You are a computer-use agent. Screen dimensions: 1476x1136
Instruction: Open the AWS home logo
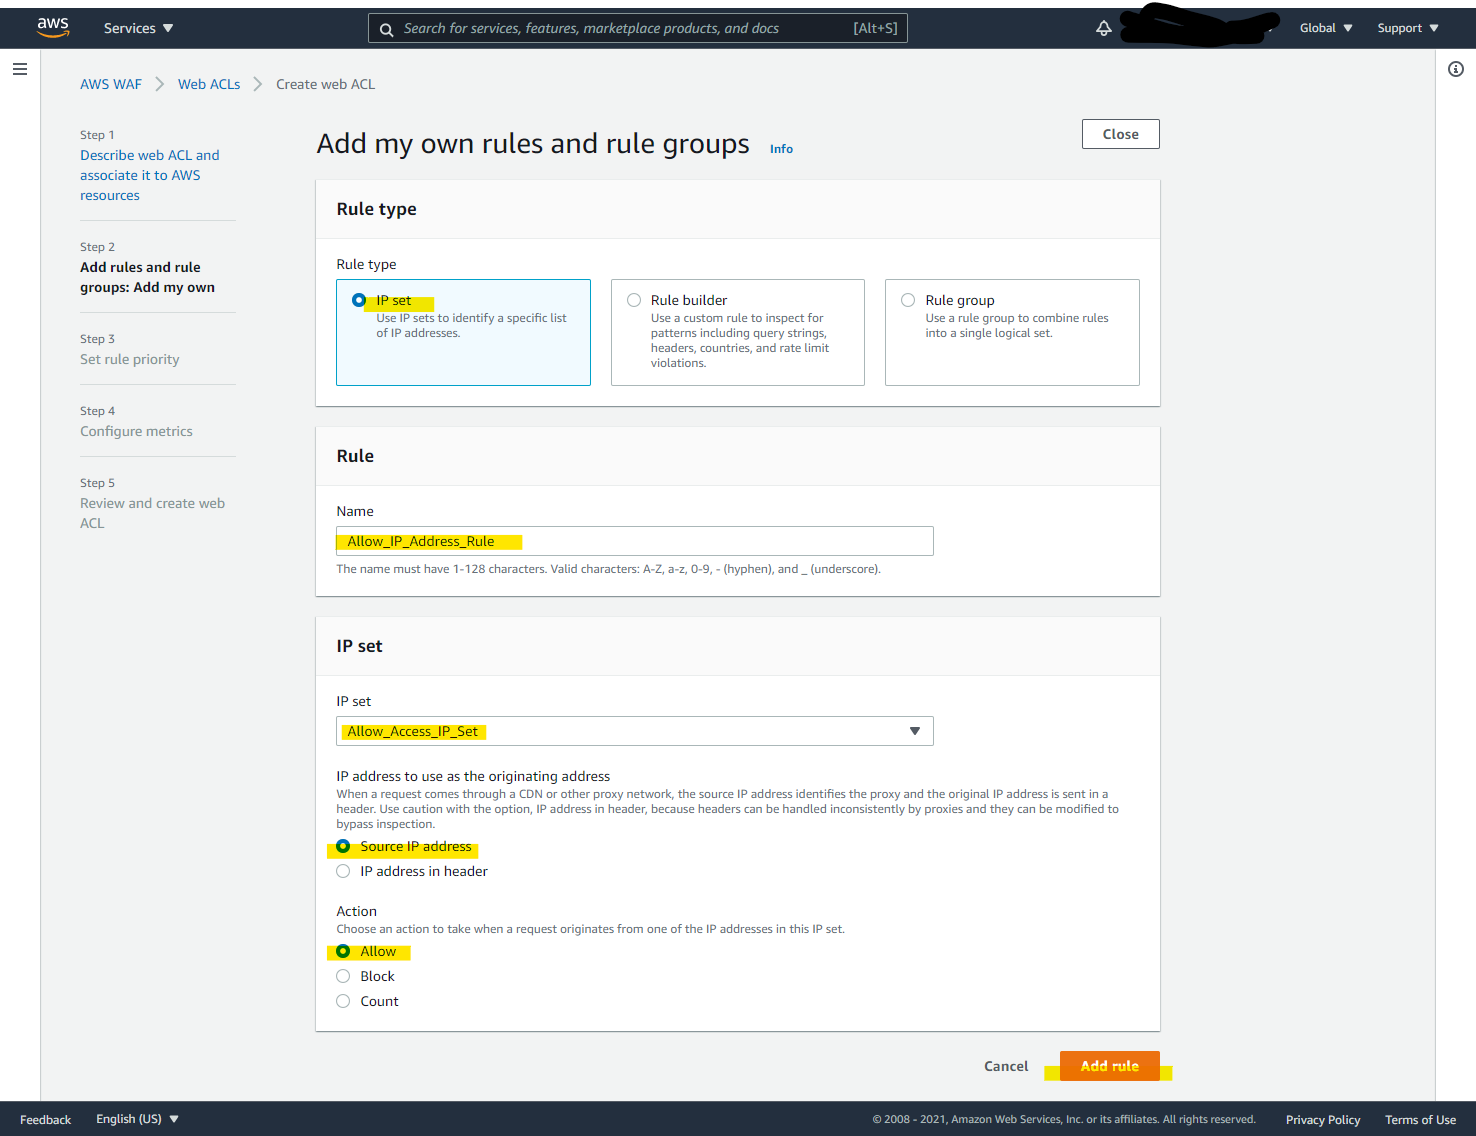point(53,28)
